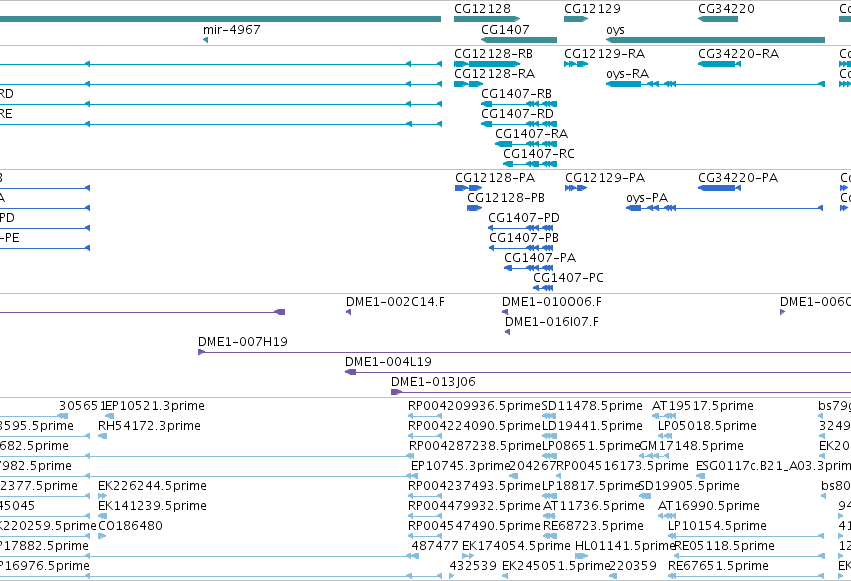Click the CG1407-PD protein label
The height and width of the screenshot is (581, 851).
[x=524, y=218]
